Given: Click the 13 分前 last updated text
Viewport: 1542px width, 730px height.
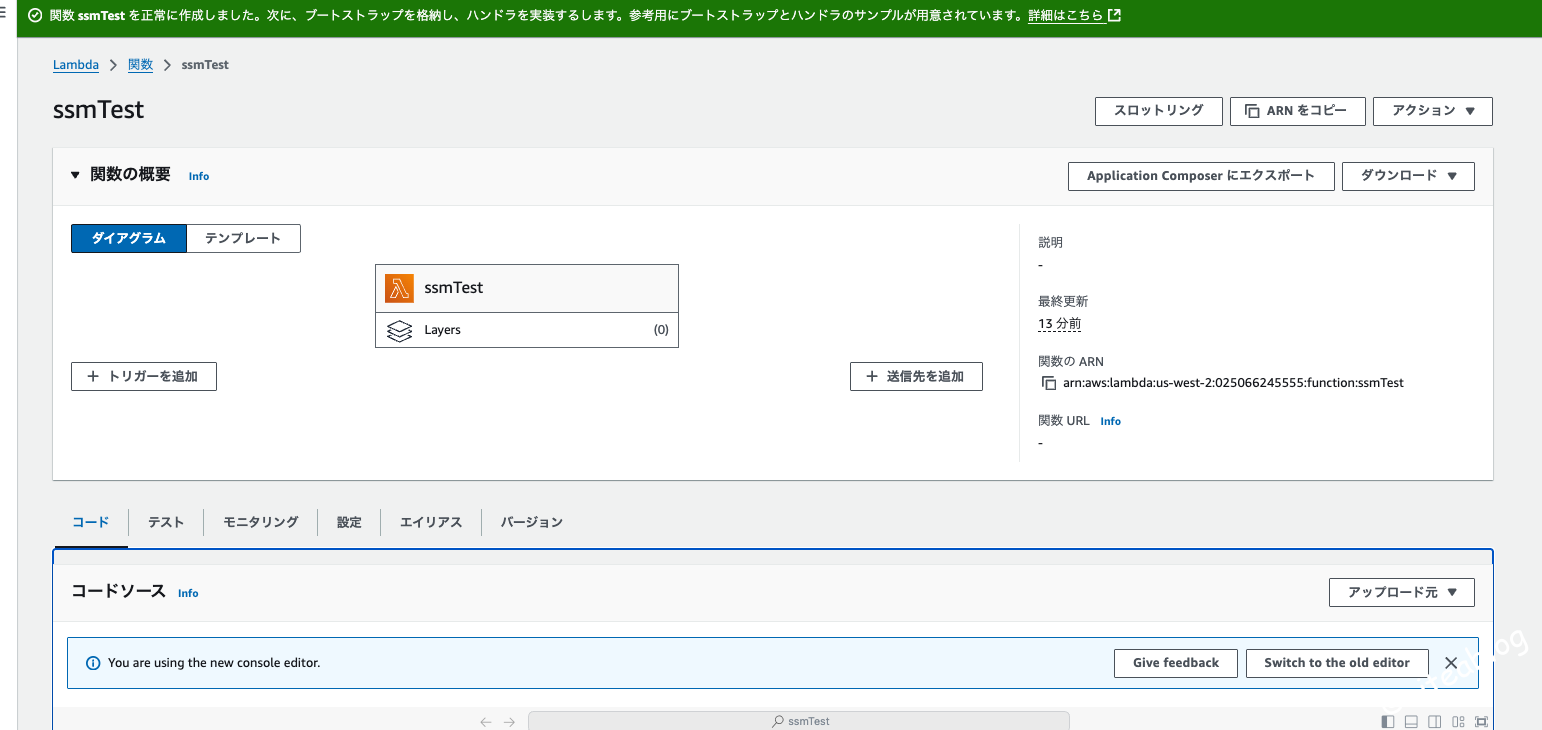Looking at the screenshot, I should 1059,324.
